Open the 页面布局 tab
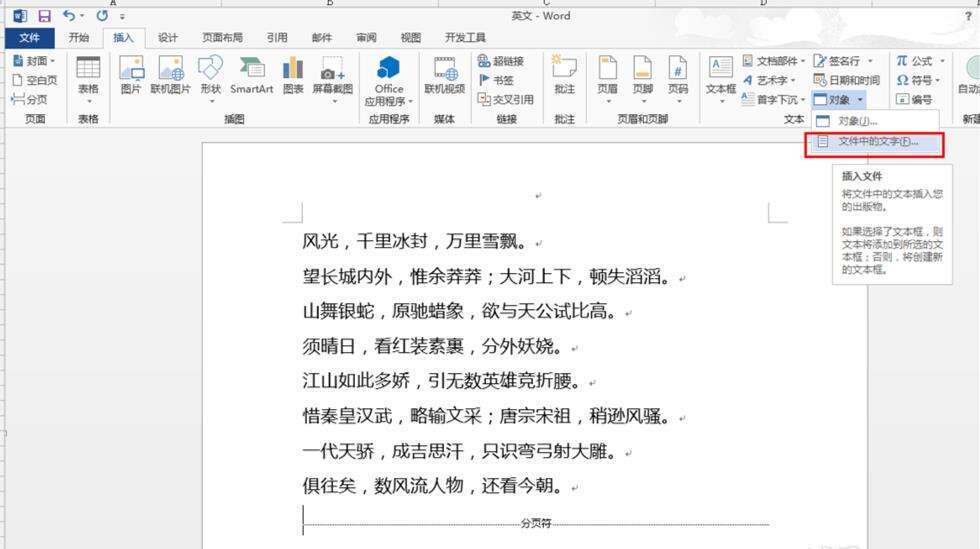 (222, 38)
